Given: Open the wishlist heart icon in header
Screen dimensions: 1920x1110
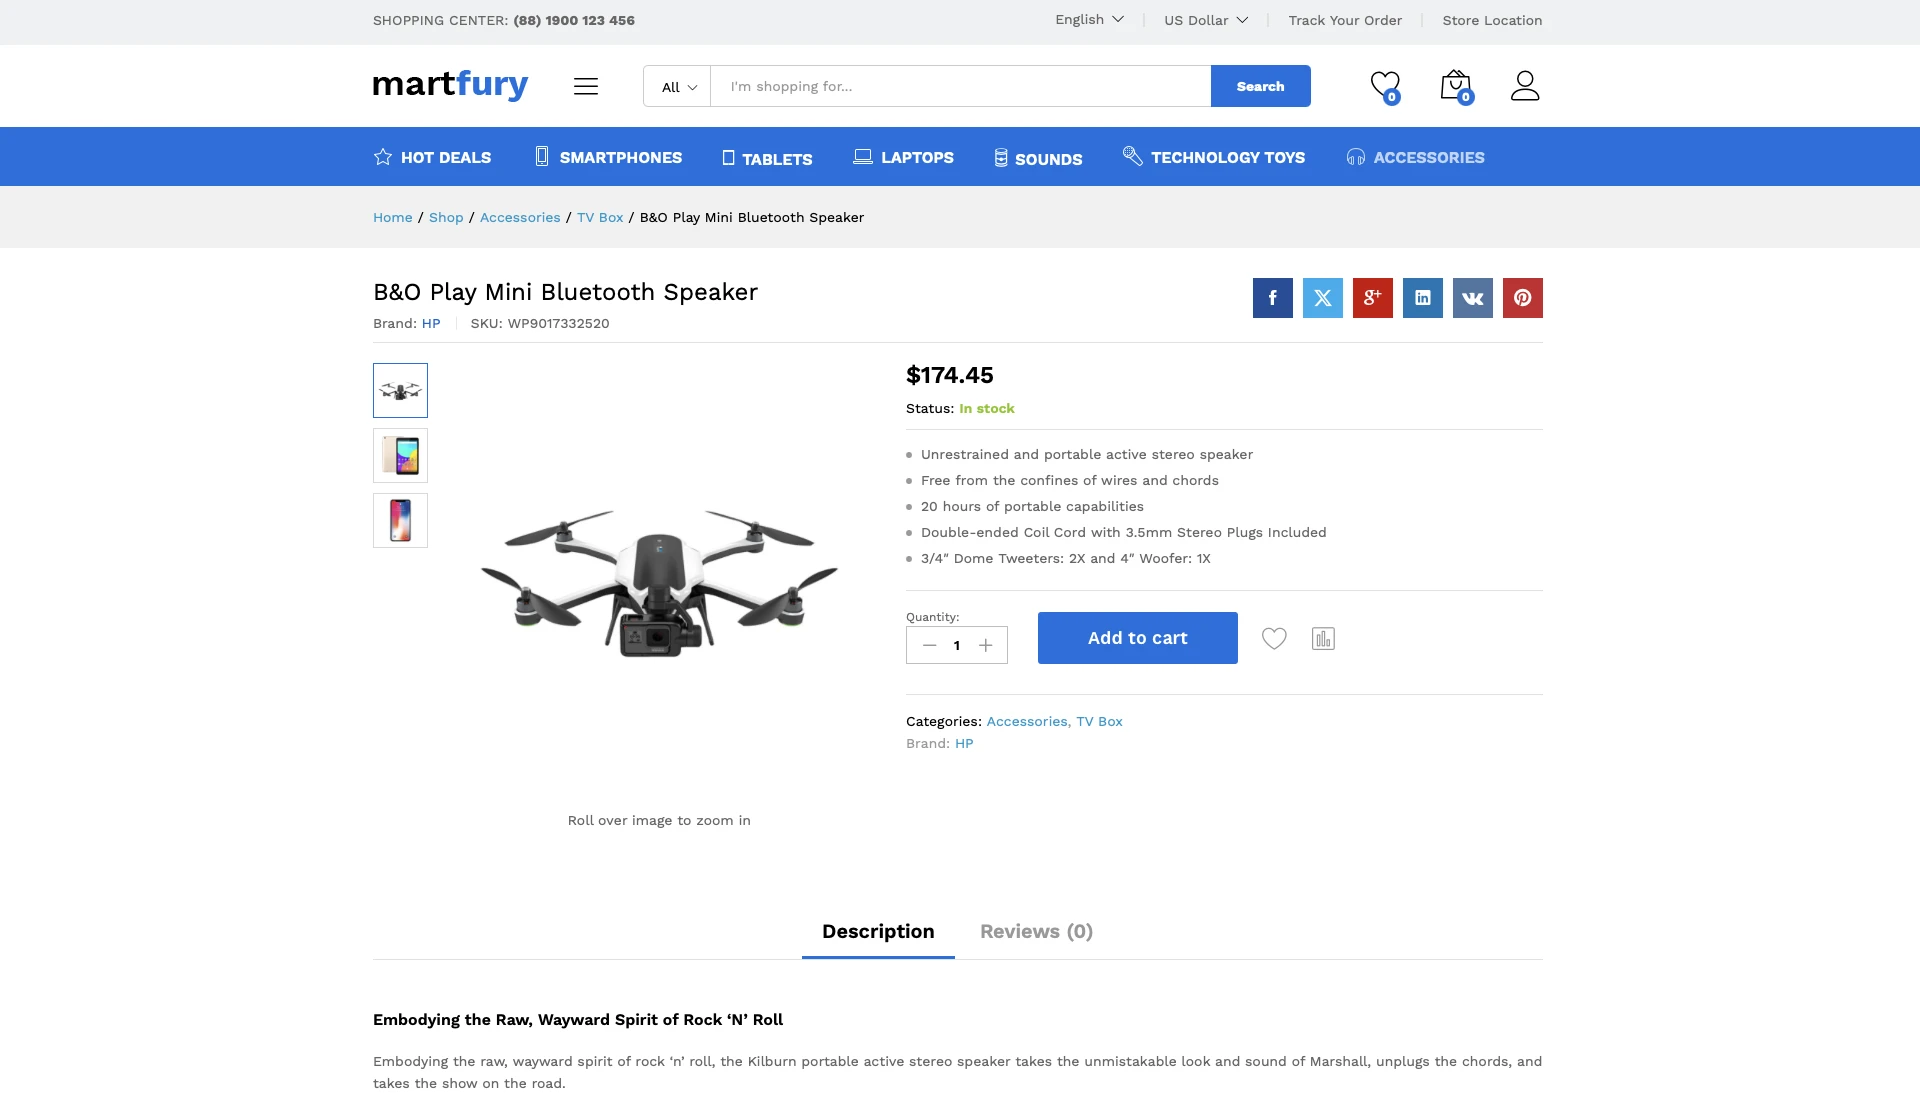Looking at the screenshot, I should [1384, 86].
